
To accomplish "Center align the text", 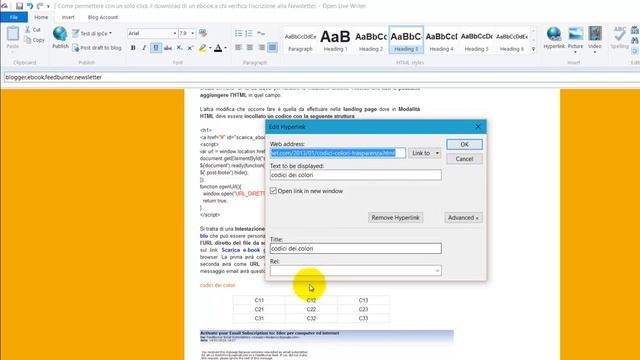I will click(x=250, y=48).
